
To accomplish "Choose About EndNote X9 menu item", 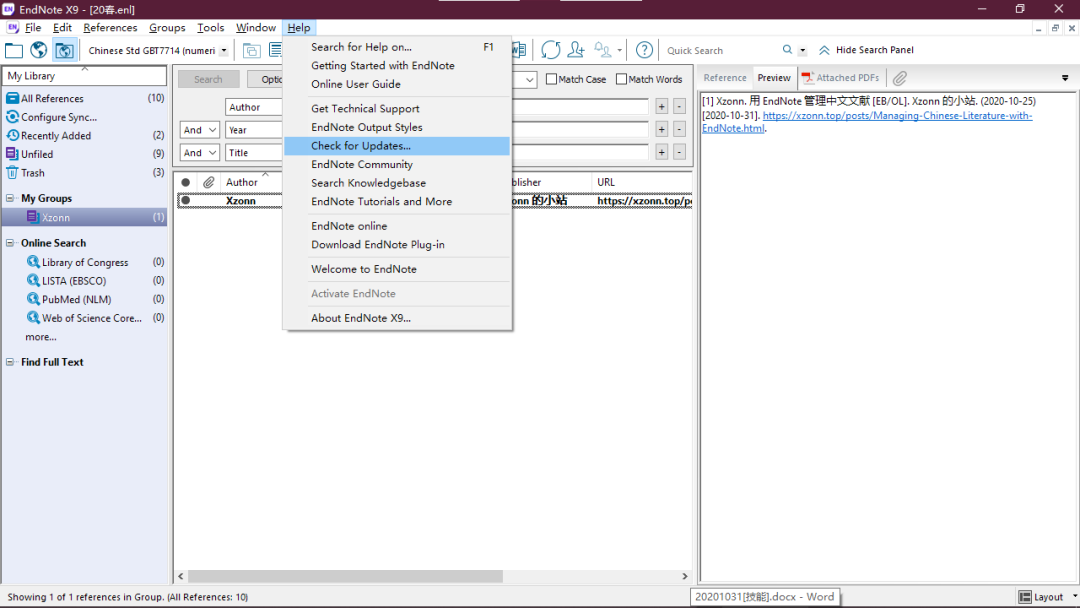I will tap(397, 318).
